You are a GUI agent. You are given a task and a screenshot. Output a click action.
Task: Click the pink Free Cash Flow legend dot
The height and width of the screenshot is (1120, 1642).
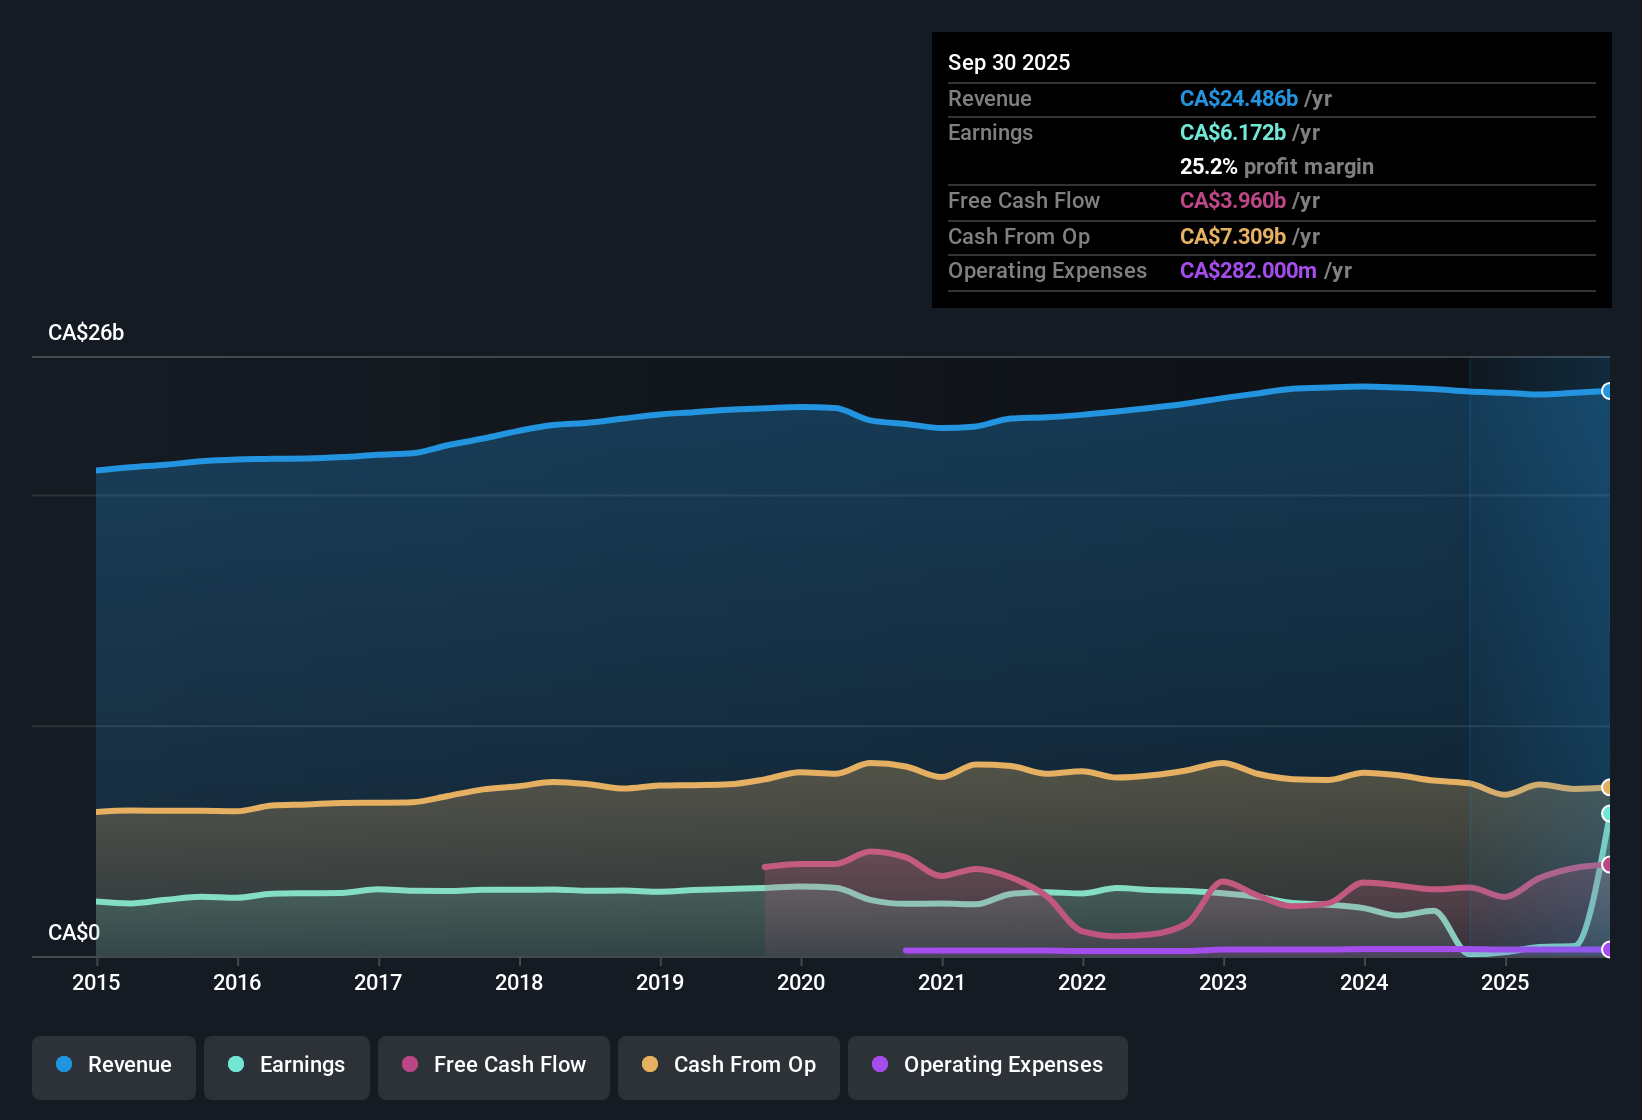coord(408,1065)
